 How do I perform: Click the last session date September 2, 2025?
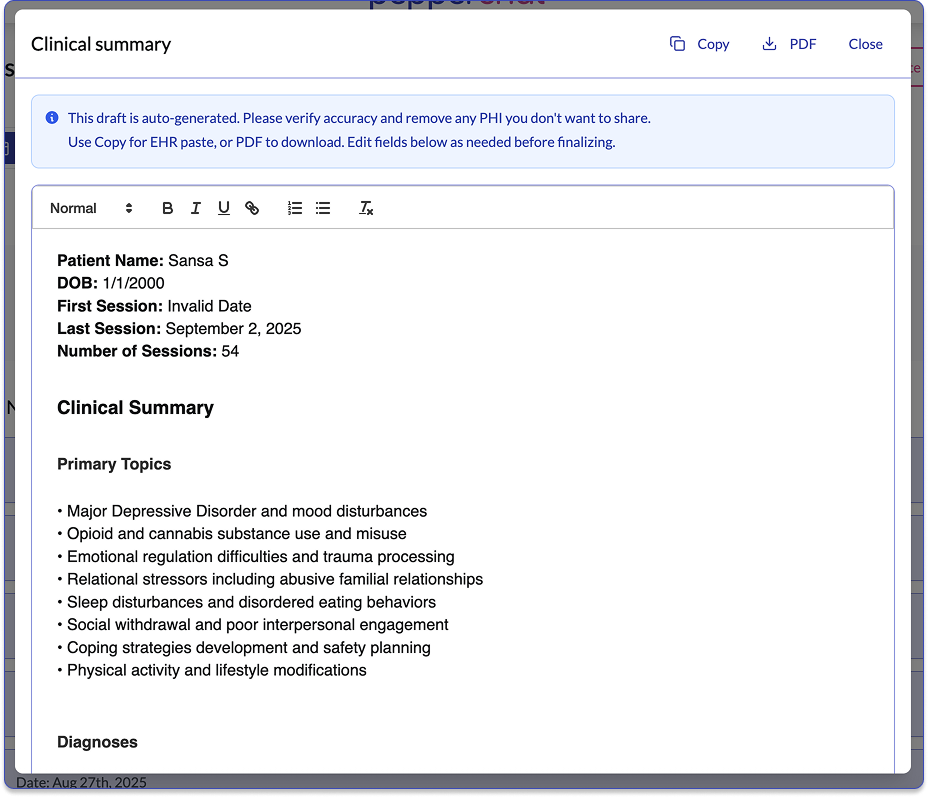click(x=233, y=328)
